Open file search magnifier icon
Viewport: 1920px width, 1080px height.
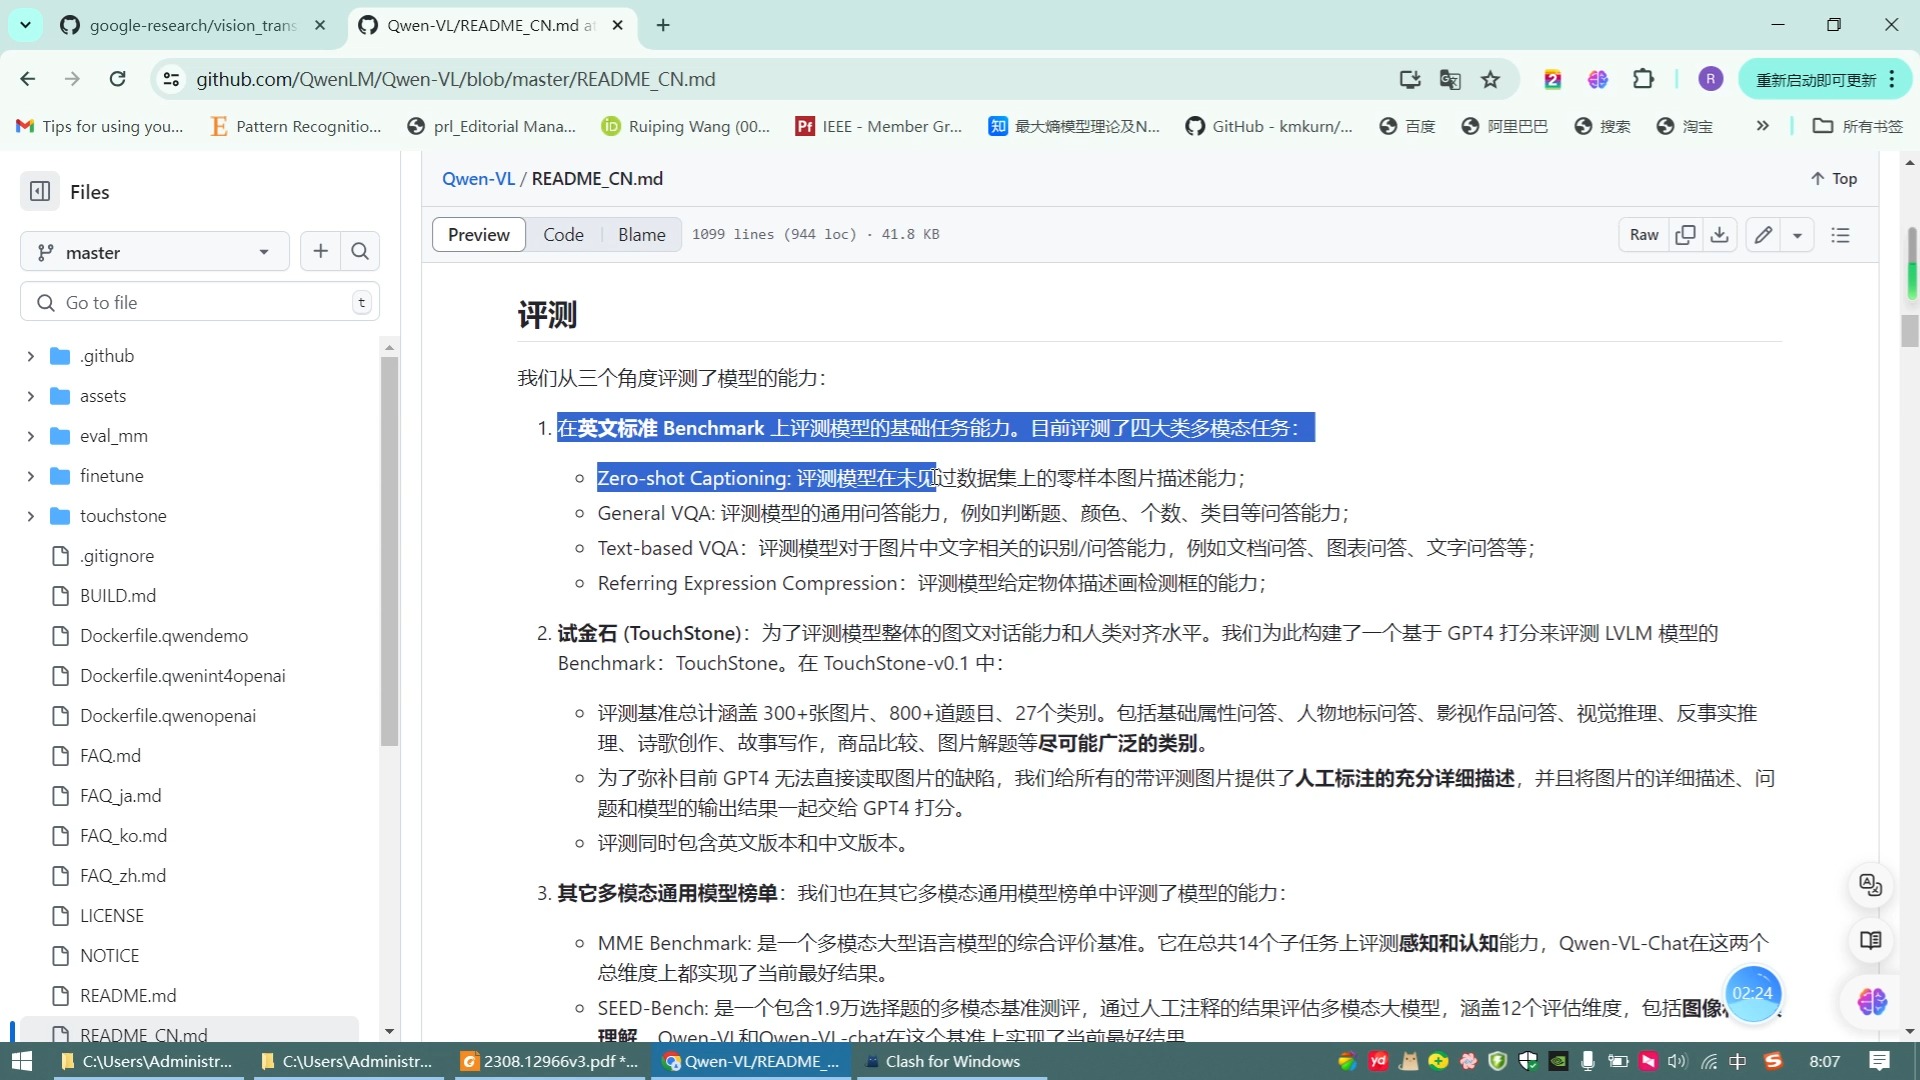click(x=360, y=251)
